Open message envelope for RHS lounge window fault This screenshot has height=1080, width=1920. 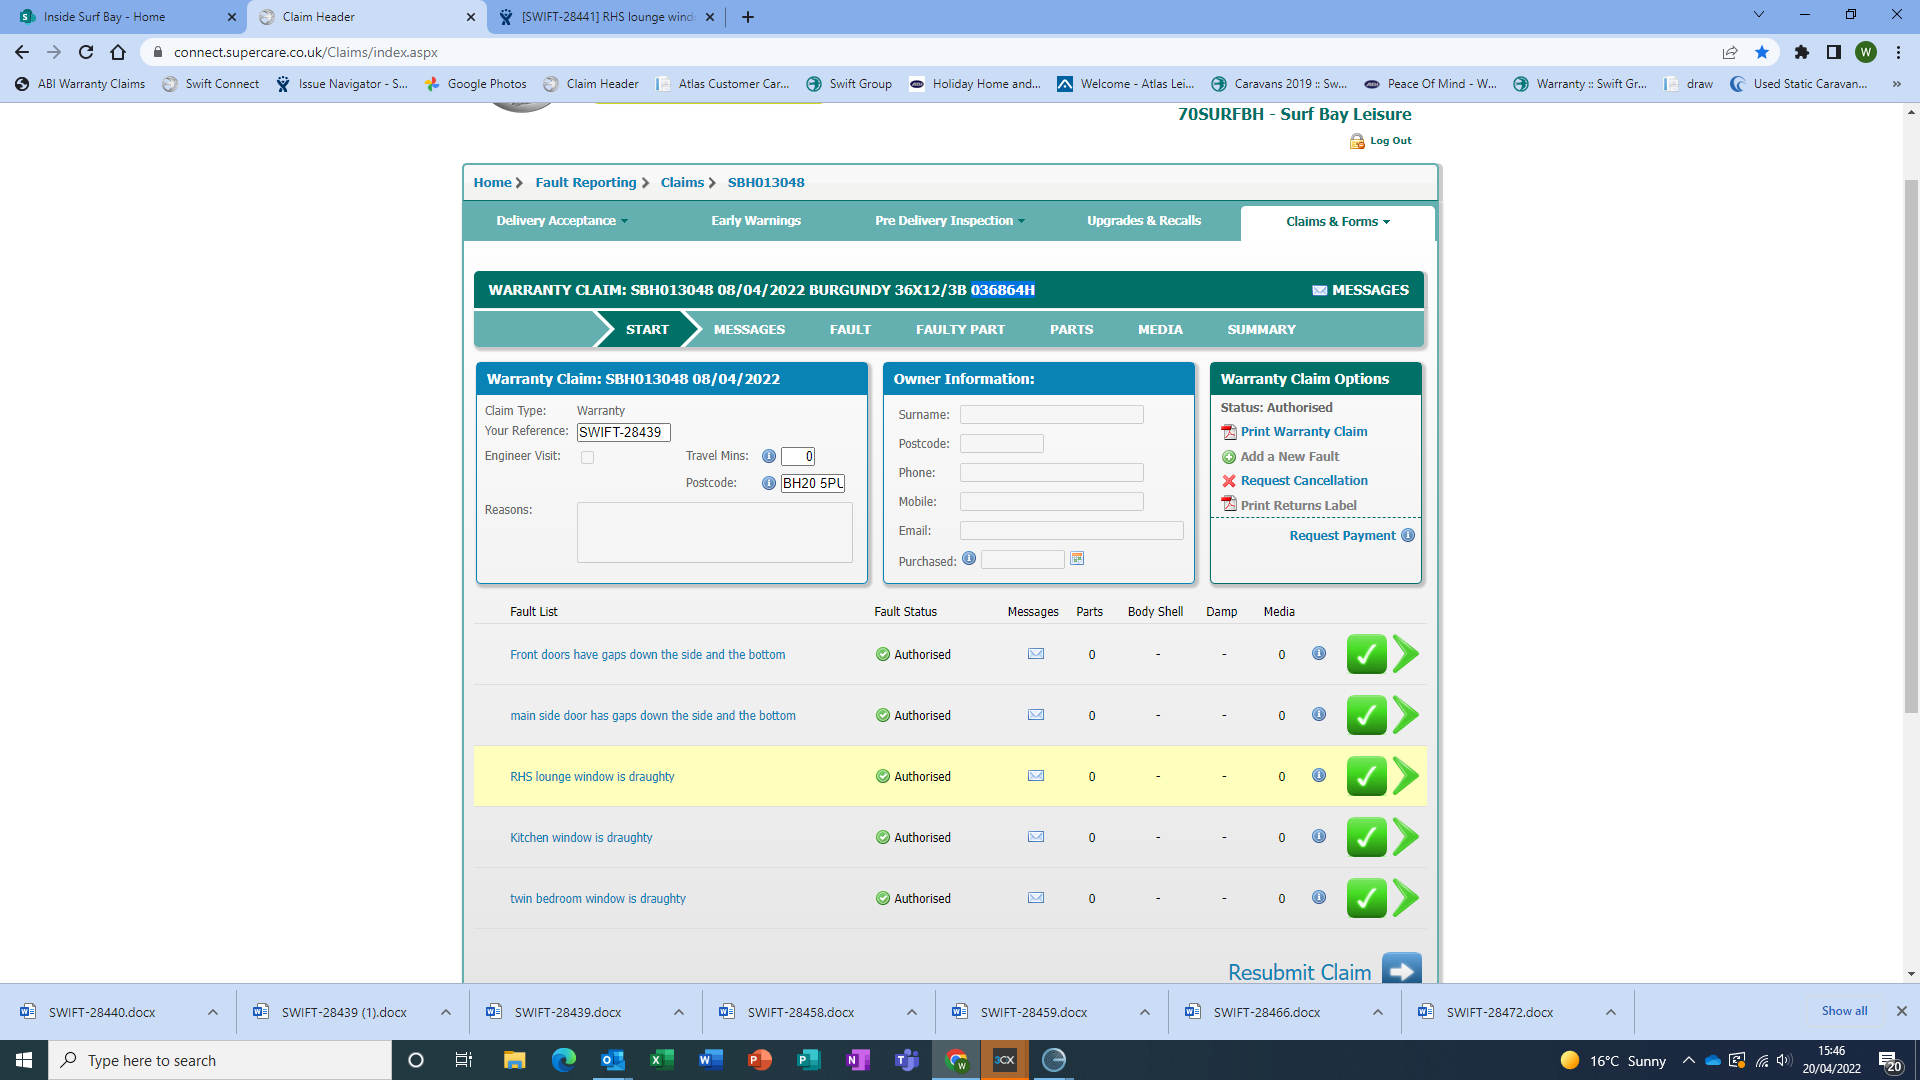pos(1036,776)
